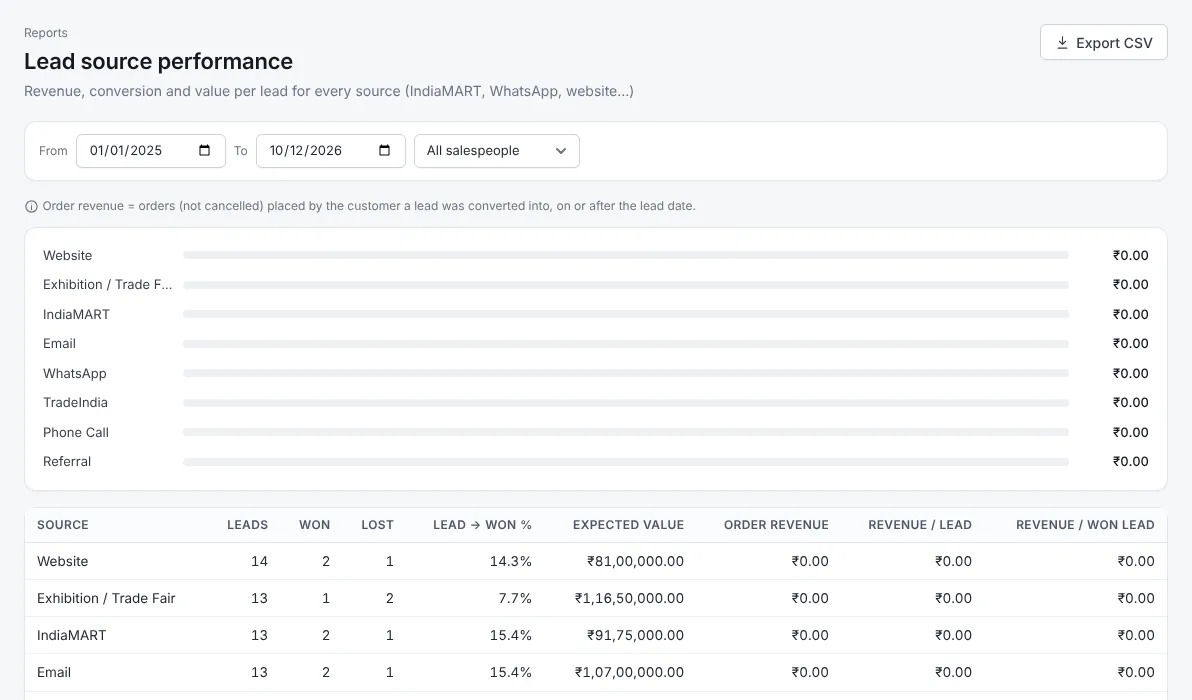This screenshot has height=700, width=1192.
Task: Click the Website revenue bar
Action: 626,255
